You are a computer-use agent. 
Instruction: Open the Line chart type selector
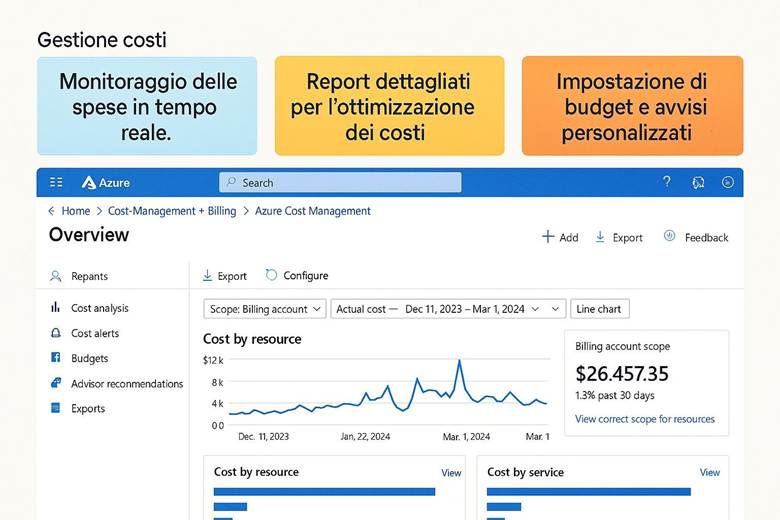click(x=599, y=309)
